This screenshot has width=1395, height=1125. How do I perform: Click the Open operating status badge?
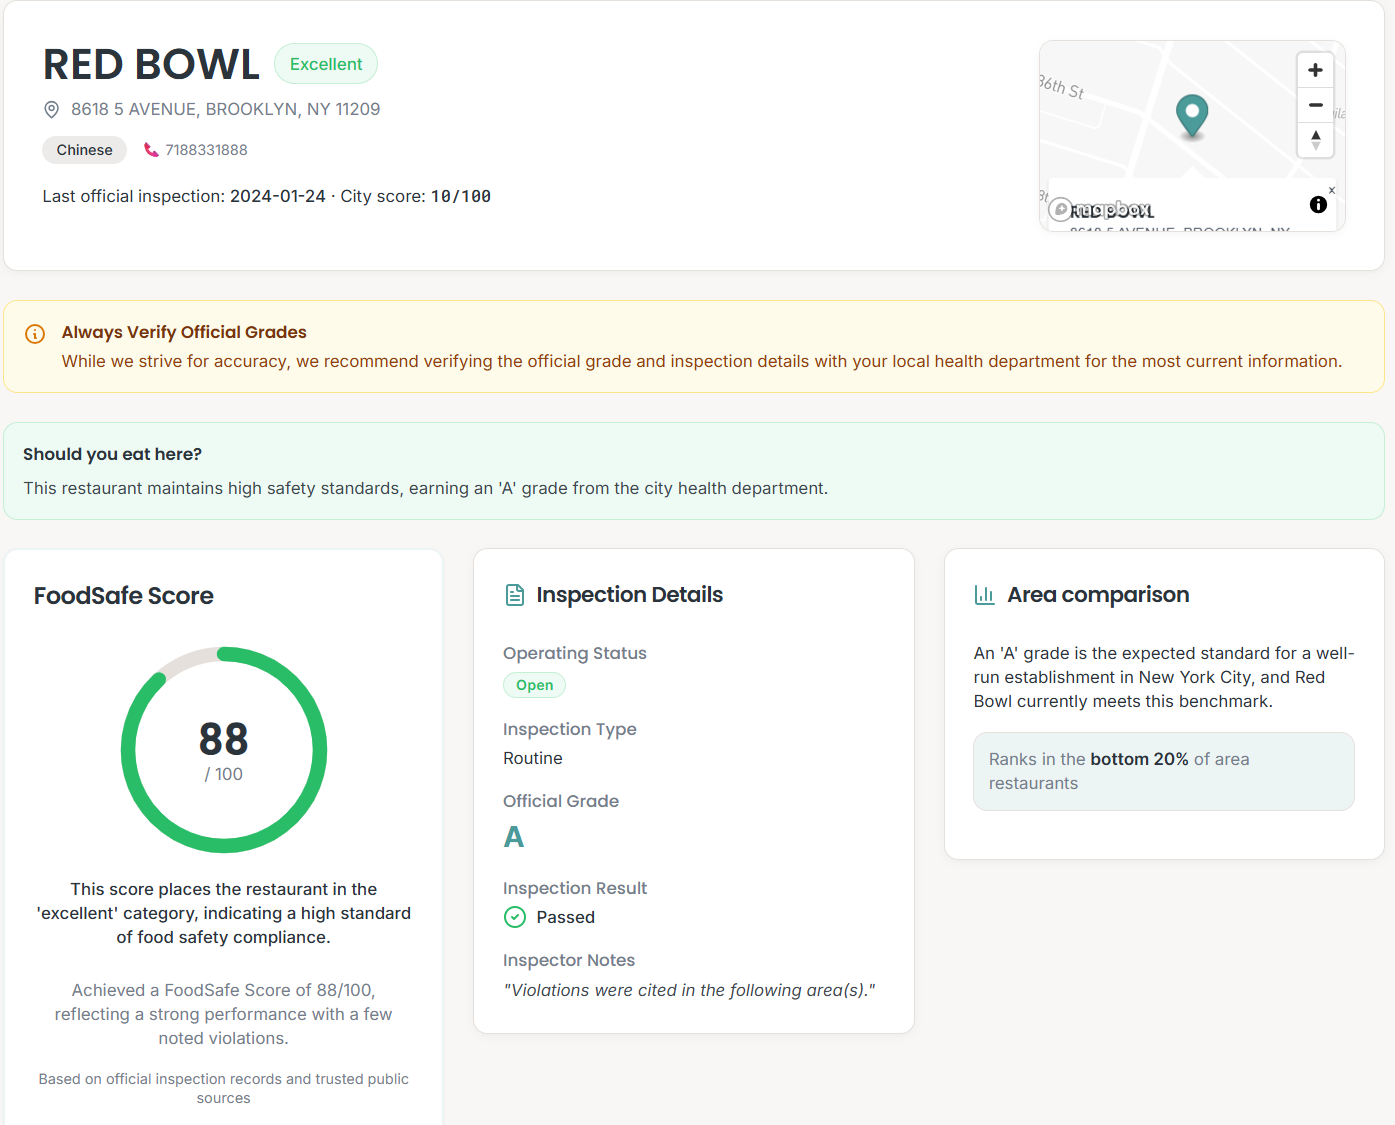tap(534, 685)
